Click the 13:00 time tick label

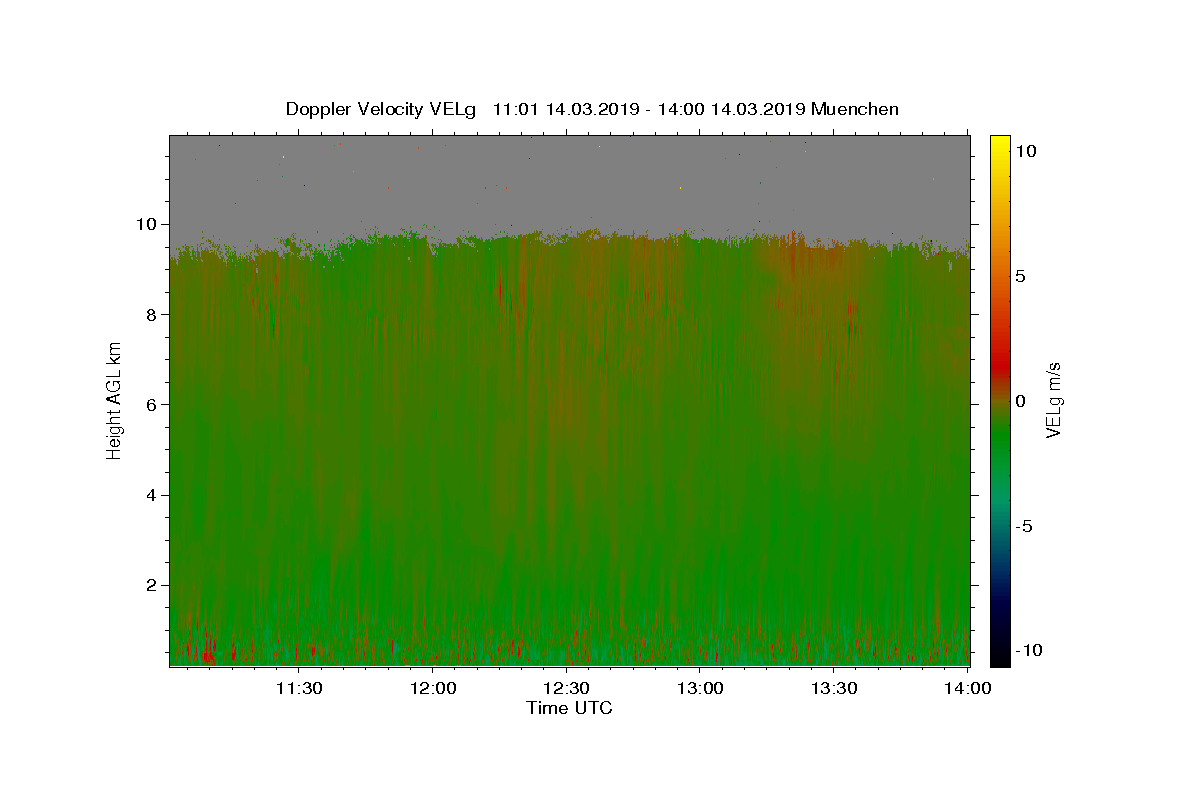[x=701, y=688]
